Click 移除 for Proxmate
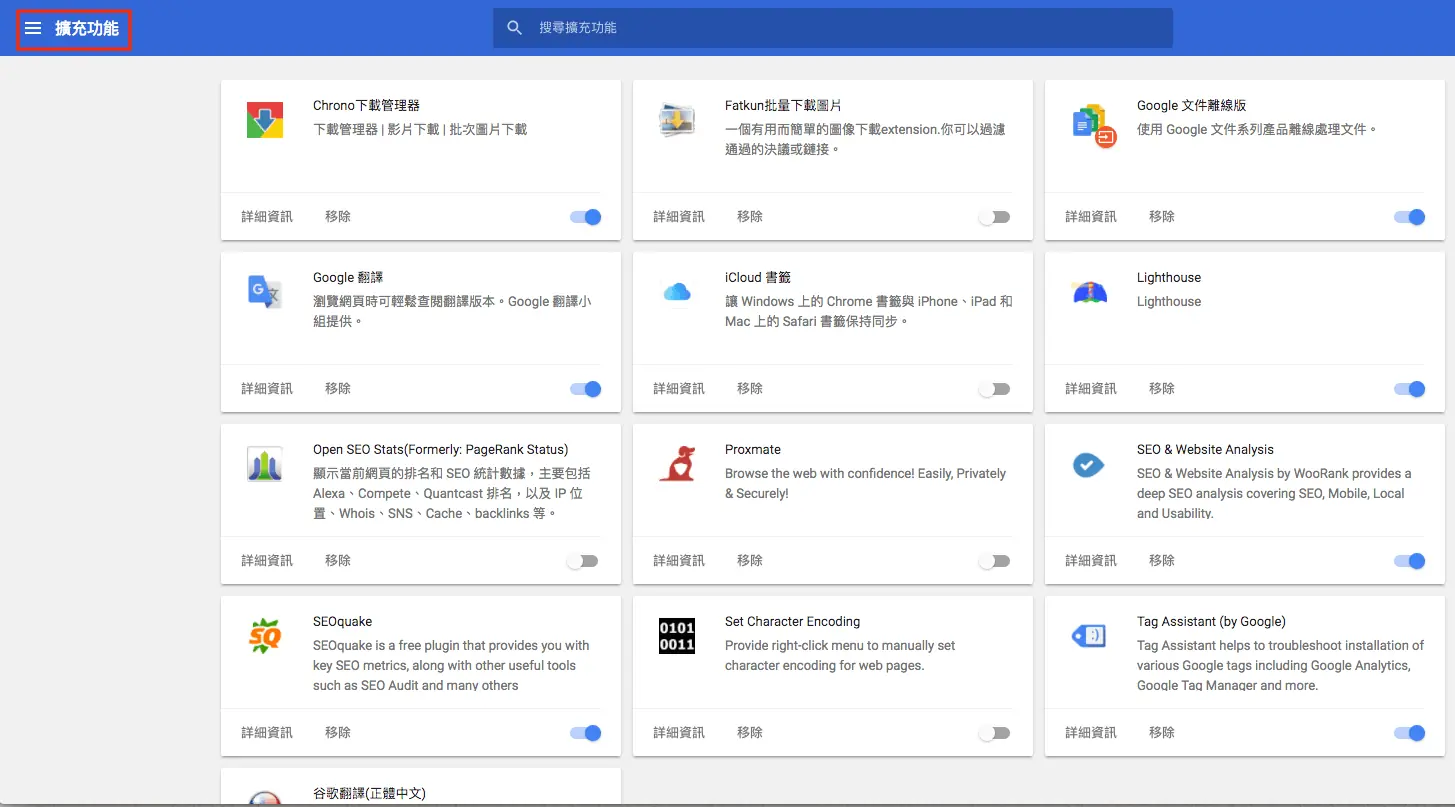This screenshot has width=1455, height=807. (750, 560)
